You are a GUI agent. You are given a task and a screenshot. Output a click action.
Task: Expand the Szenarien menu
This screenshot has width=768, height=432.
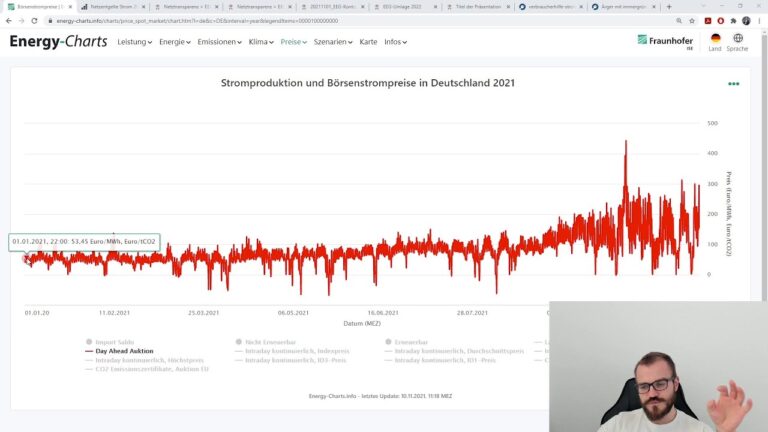tap(333, 42)
